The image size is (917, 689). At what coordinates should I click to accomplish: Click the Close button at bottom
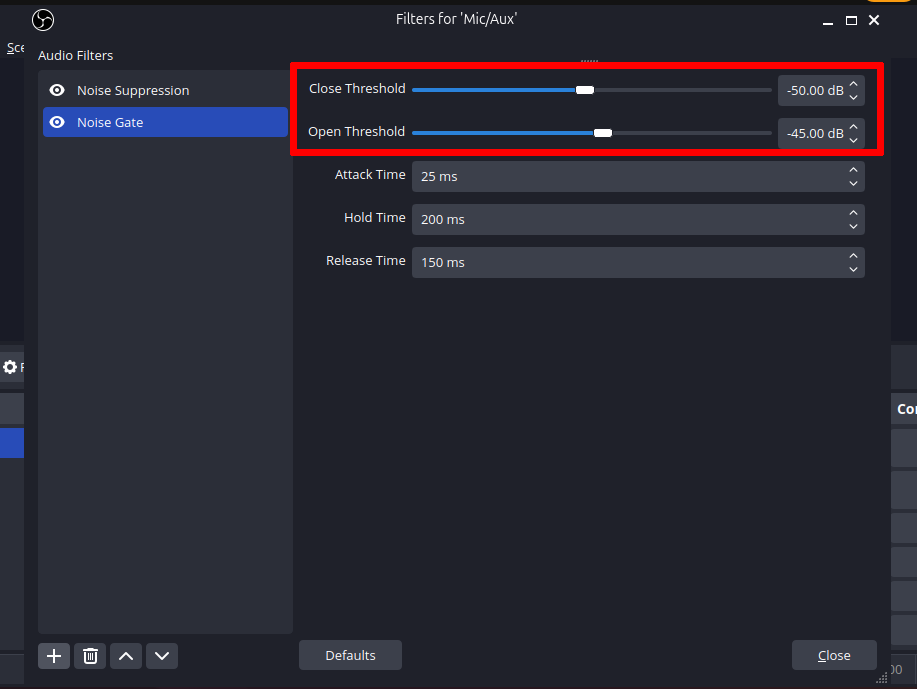[x=834, y=656]
